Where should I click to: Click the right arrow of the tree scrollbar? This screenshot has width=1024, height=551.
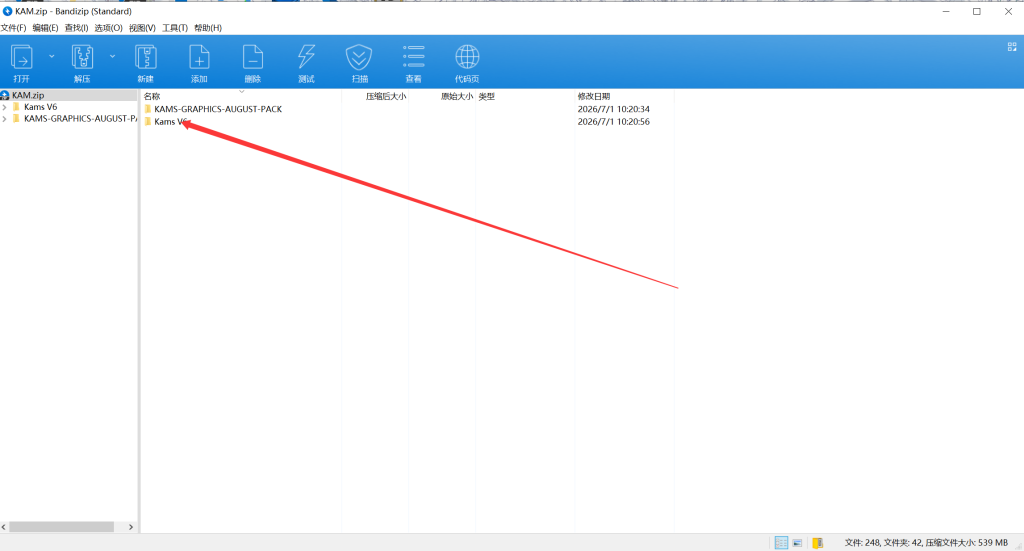[131, 527]
